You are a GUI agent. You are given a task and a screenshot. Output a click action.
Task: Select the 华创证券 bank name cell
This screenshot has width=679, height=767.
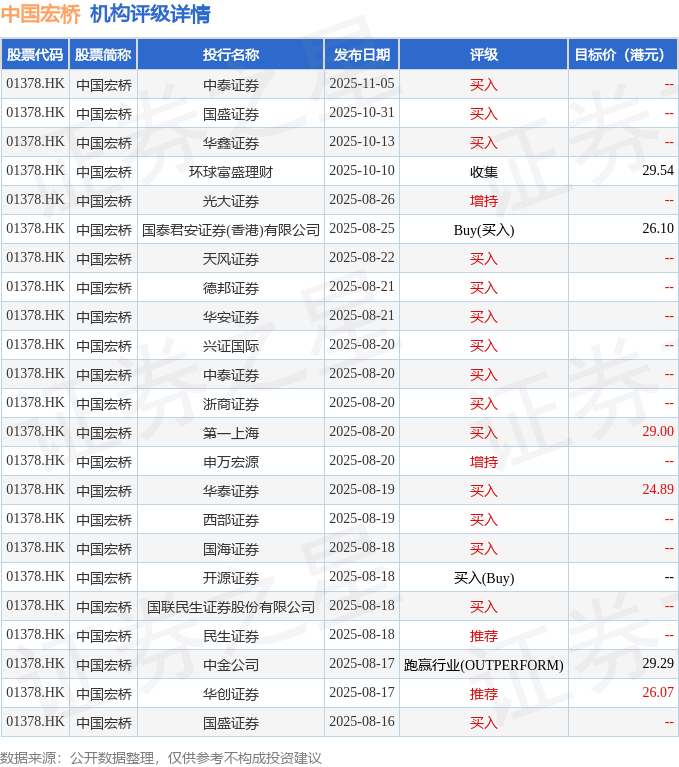[231, 694]
